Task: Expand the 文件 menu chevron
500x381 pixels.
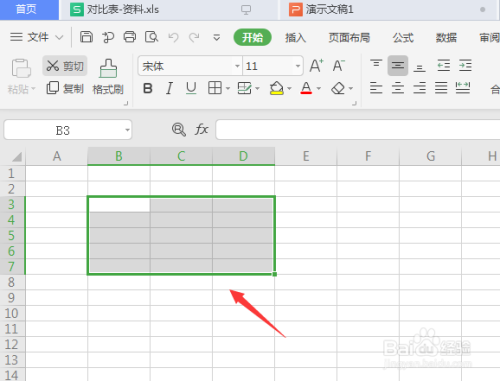Action: point(59,37)
